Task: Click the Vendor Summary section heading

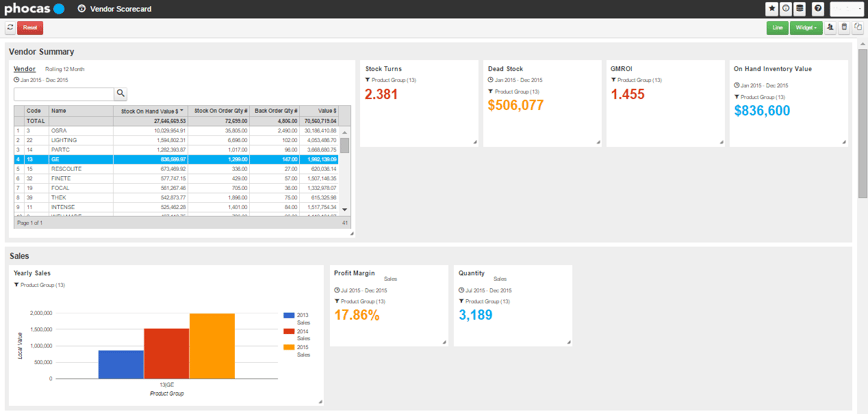Action: pos(42,51)
